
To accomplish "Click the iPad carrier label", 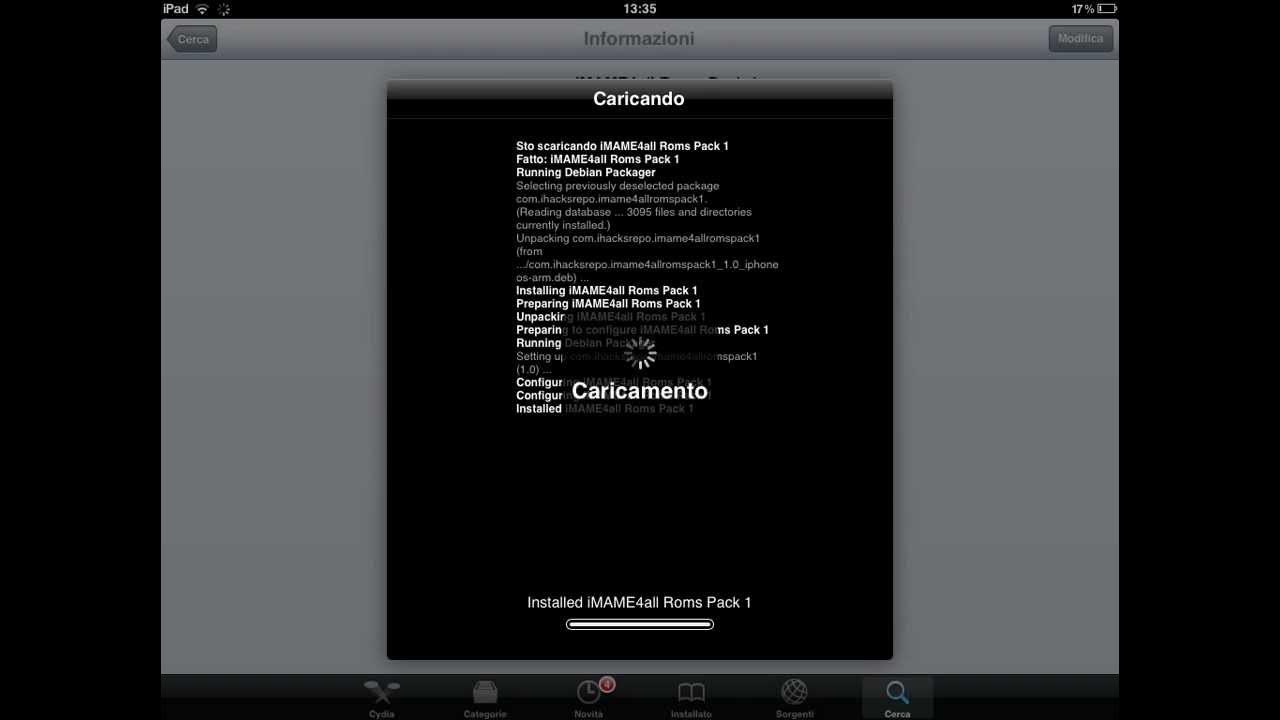I will pyautogui.click(x=176, y=9).
